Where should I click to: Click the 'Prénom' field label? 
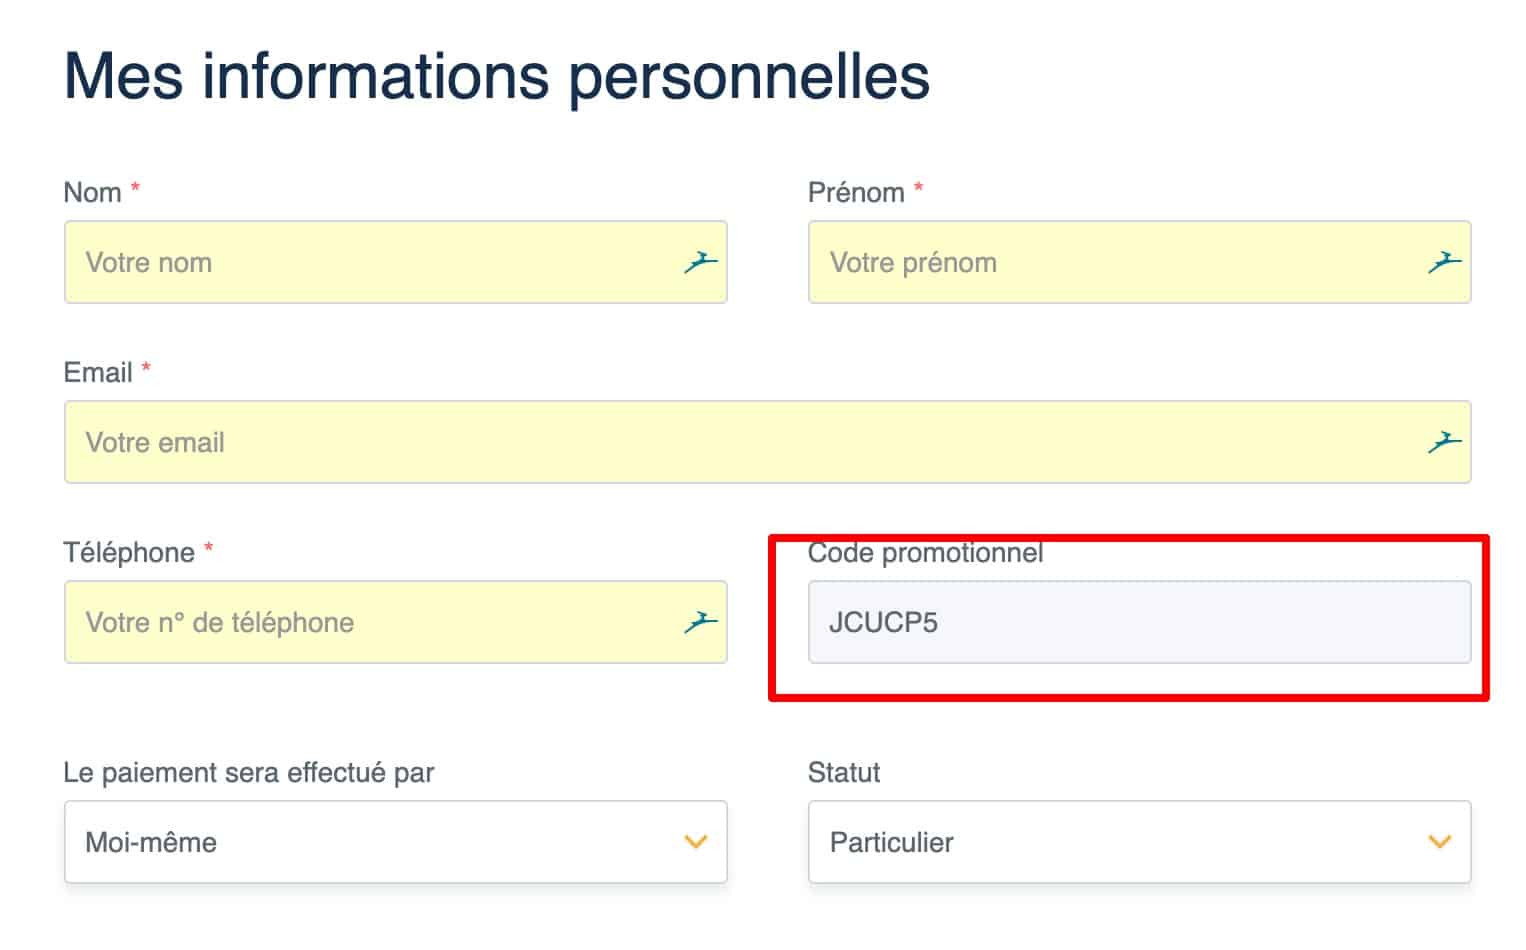click(856, 192)
